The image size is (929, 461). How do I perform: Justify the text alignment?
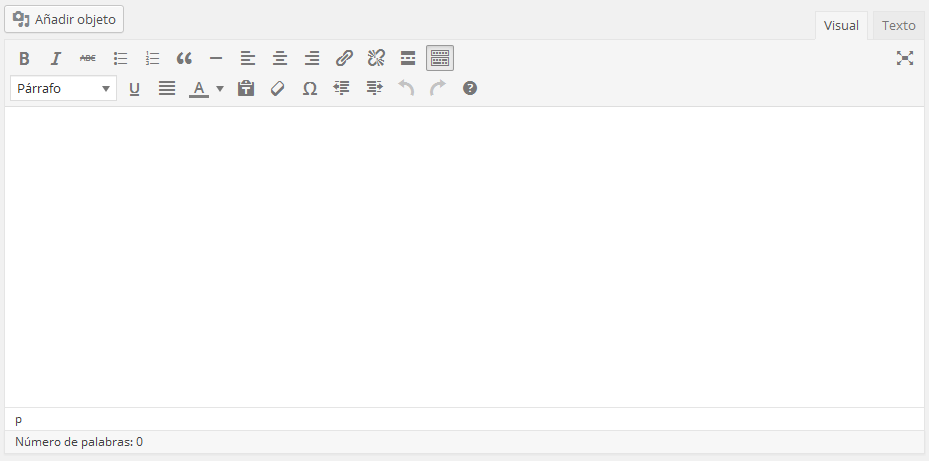click(x=166, y=88)
